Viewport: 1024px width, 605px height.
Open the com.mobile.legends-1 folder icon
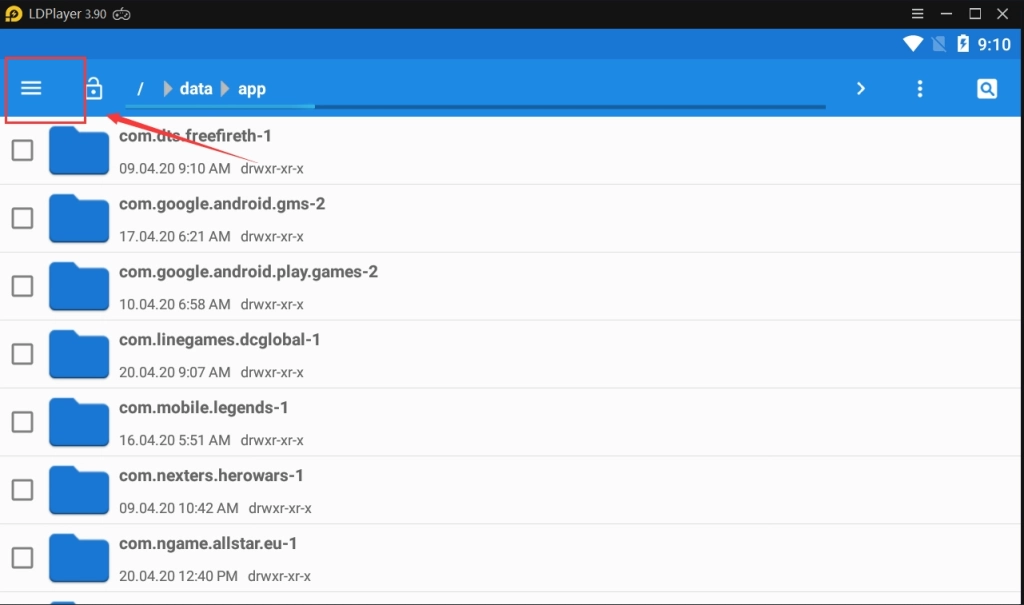pos(78,422)
